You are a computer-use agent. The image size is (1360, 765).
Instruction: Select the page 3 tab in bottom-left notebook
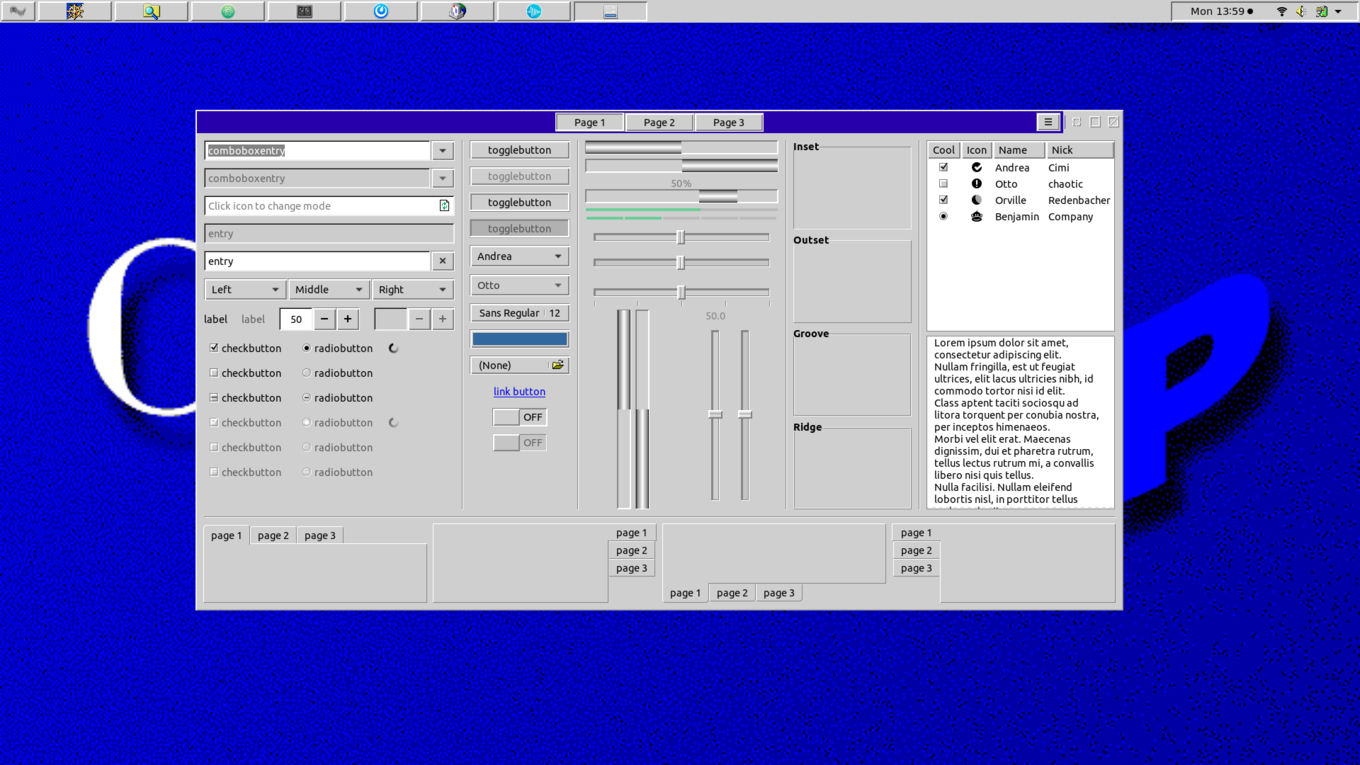[320, 535]
